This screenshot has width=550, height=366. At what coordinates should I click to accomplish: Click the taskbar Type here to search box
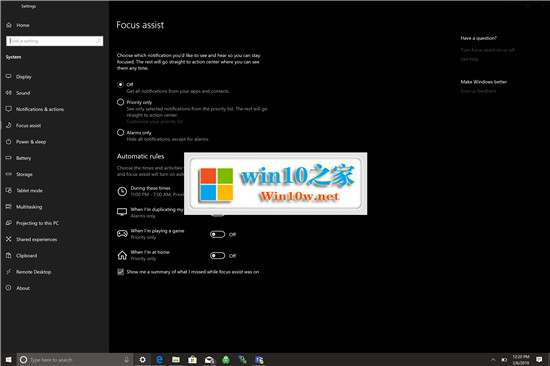coord(75,360)
